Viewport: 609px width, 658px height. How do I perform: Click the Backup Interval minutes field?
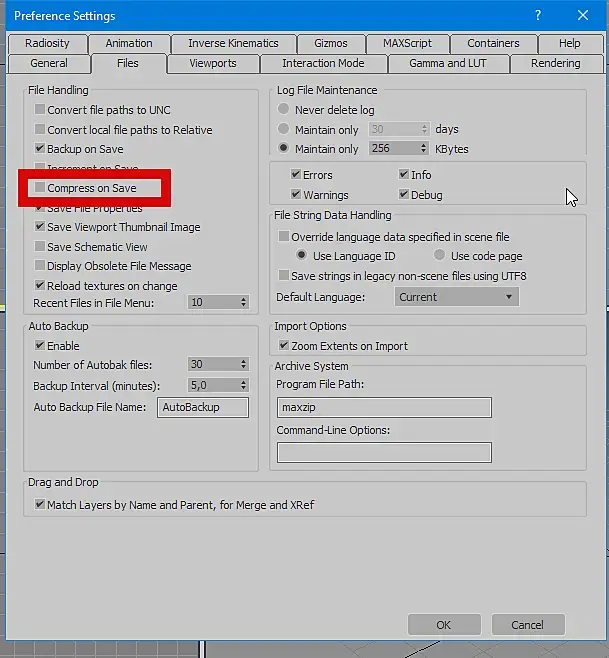point(212,385)
